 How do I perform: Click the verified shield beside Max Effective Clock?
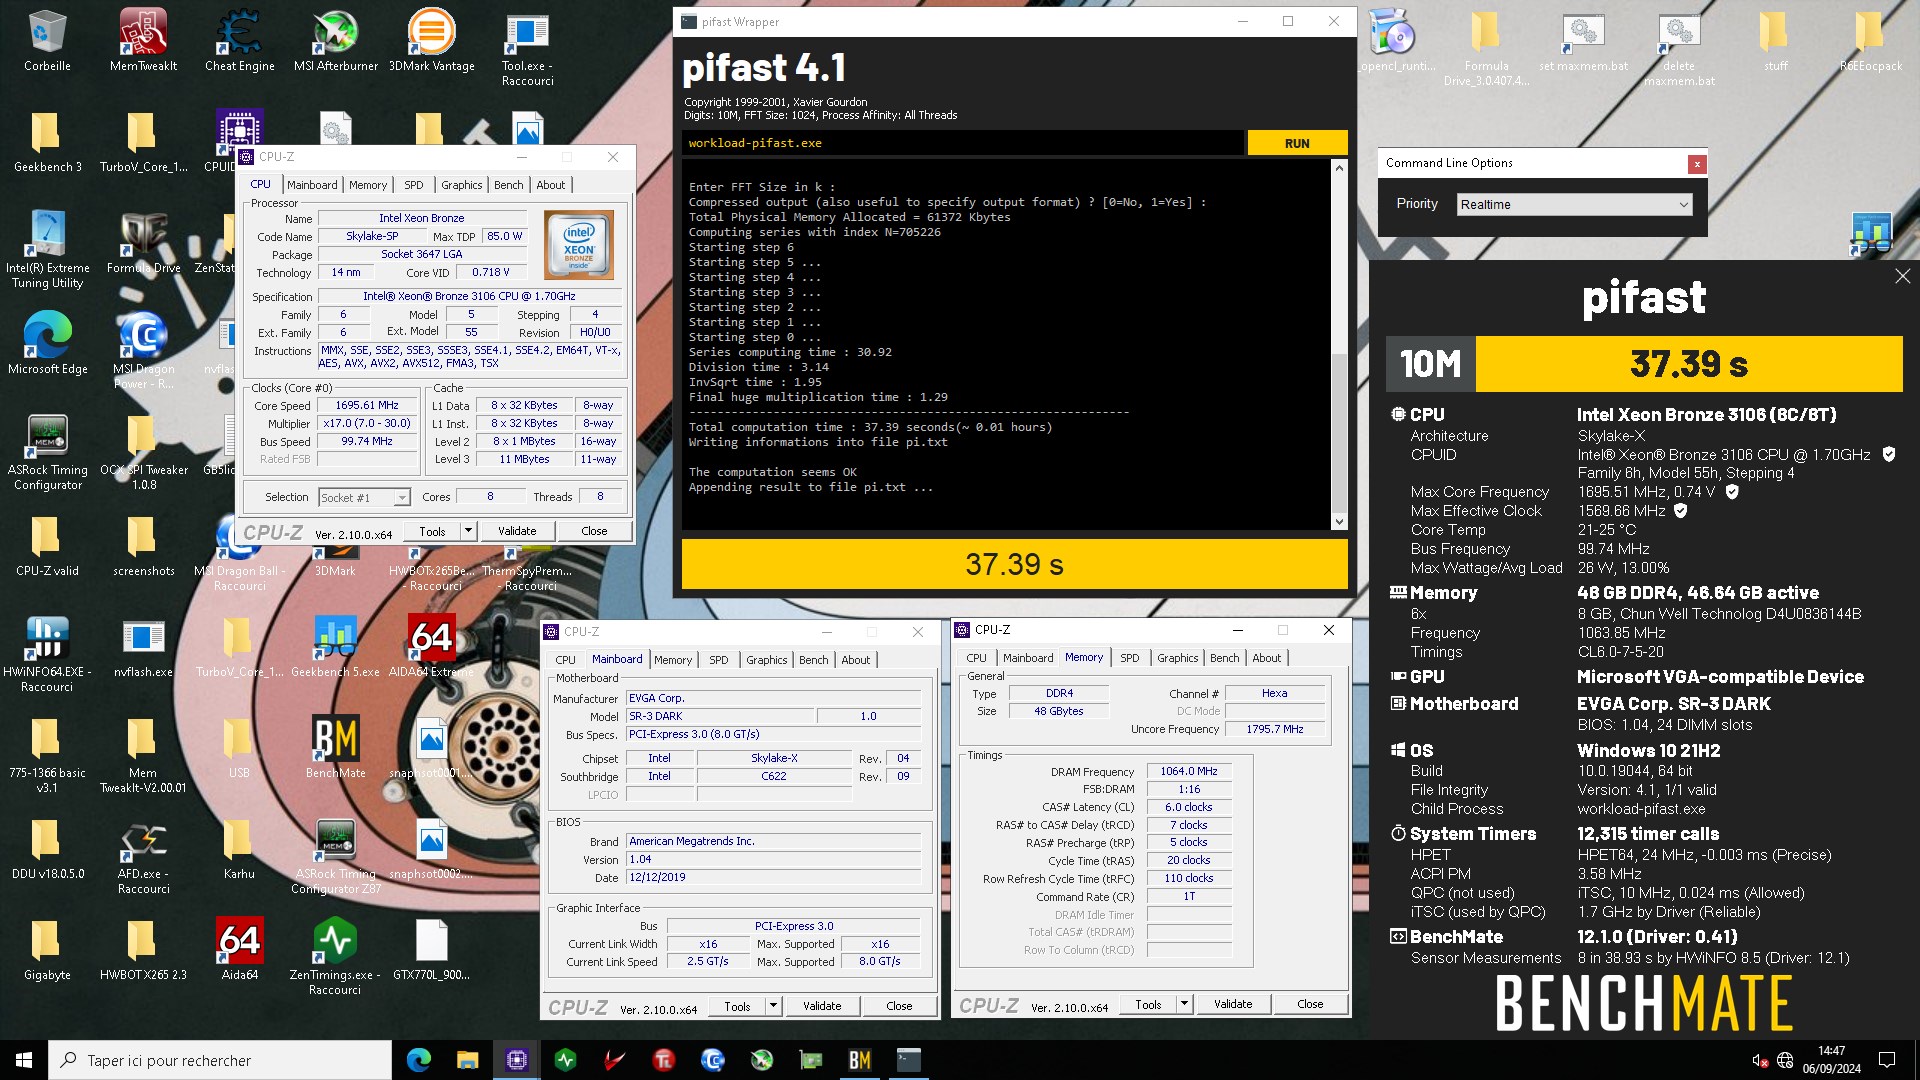(1681, 510)
